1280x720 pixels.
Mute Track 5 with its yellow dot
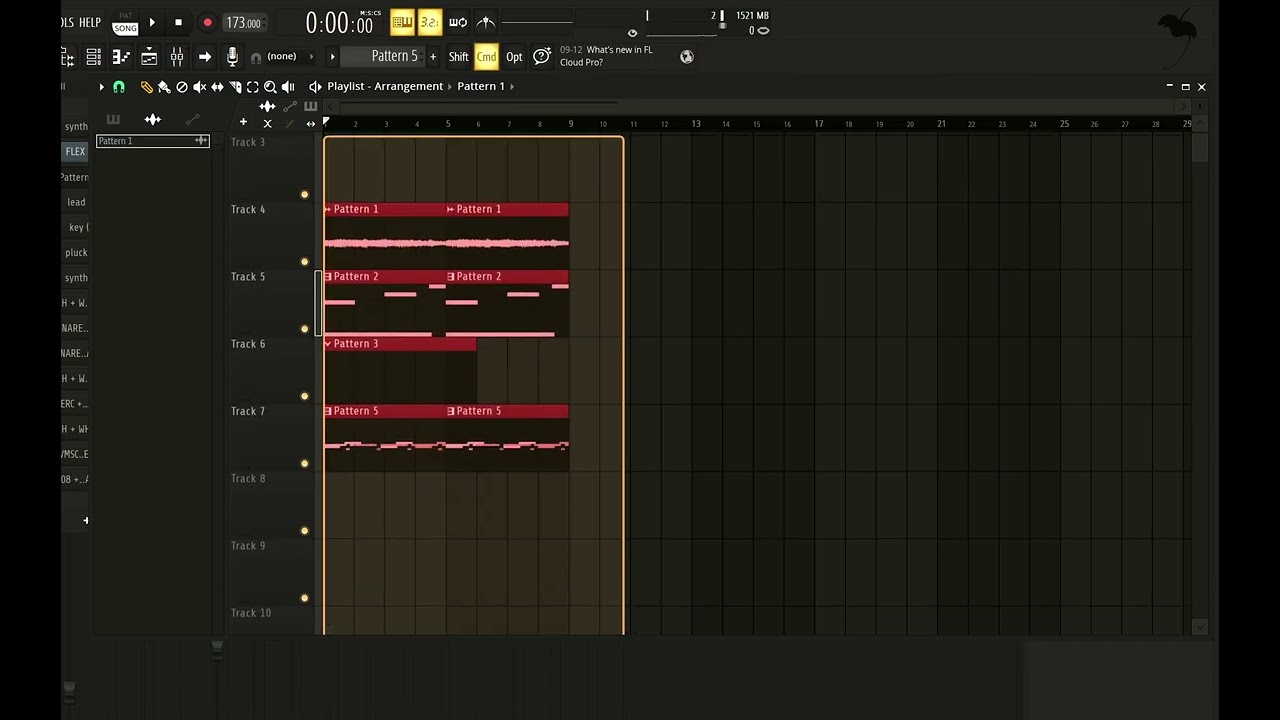305,329
